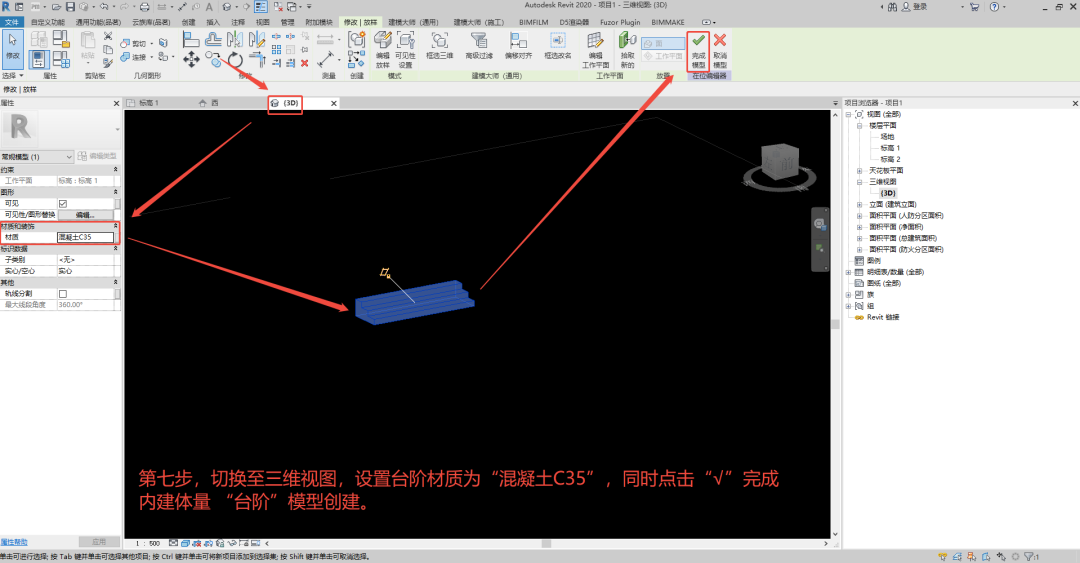Select Revit 链接 in project browser
1080x563 pixels.
tap(882, 317)
